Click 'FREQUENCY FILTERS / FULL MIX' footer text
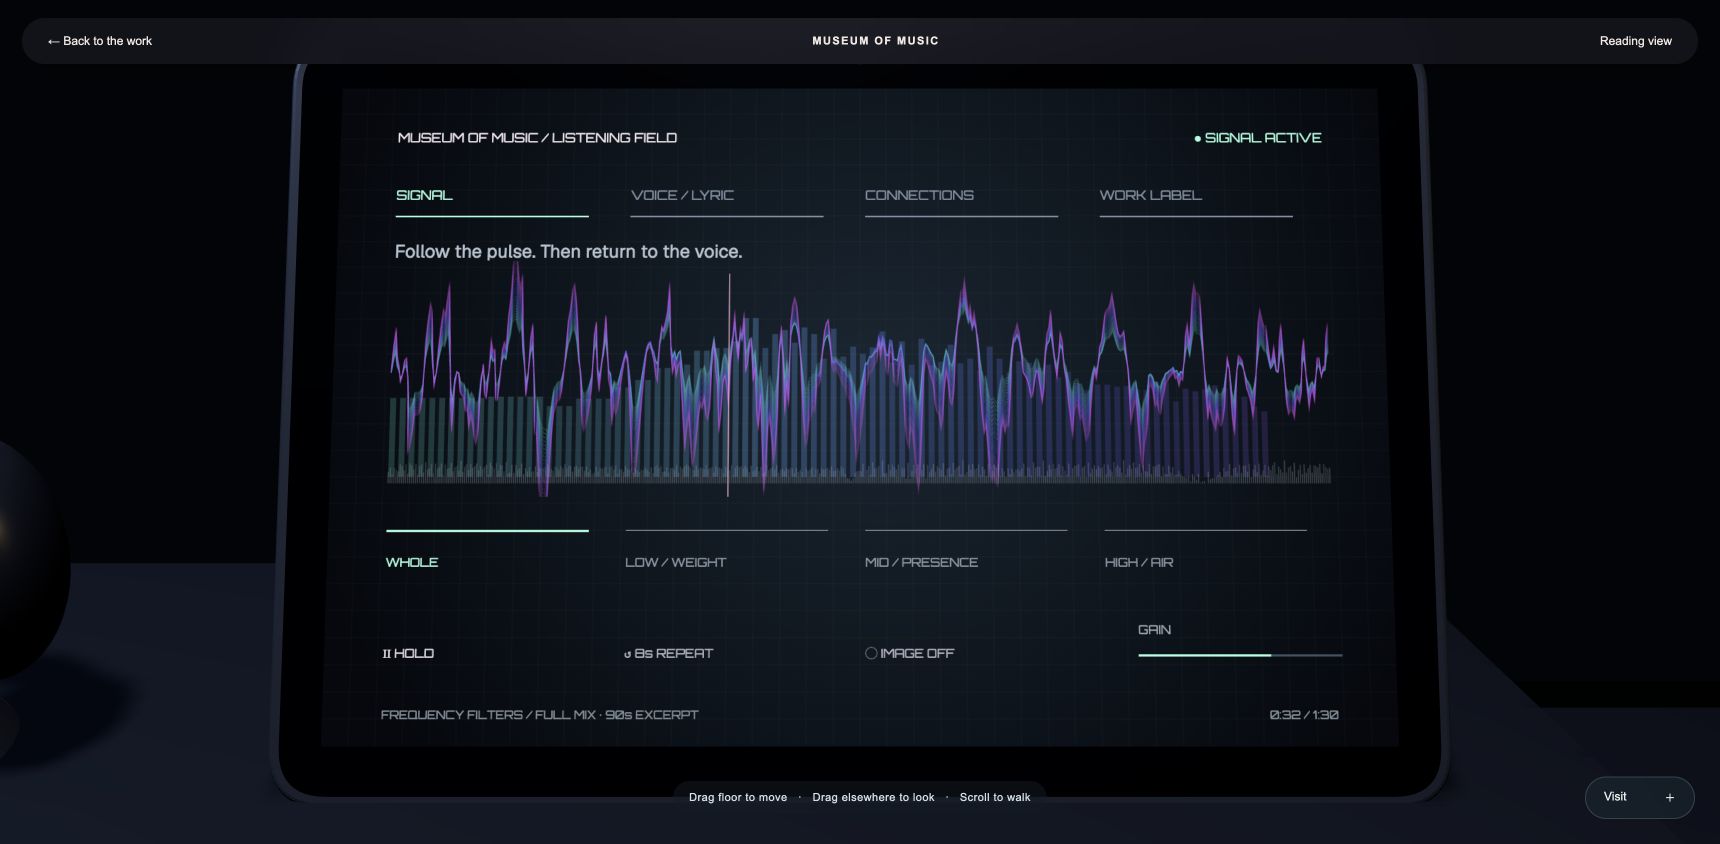This screenshot has width=1720, height=844. tap(539, 715)
